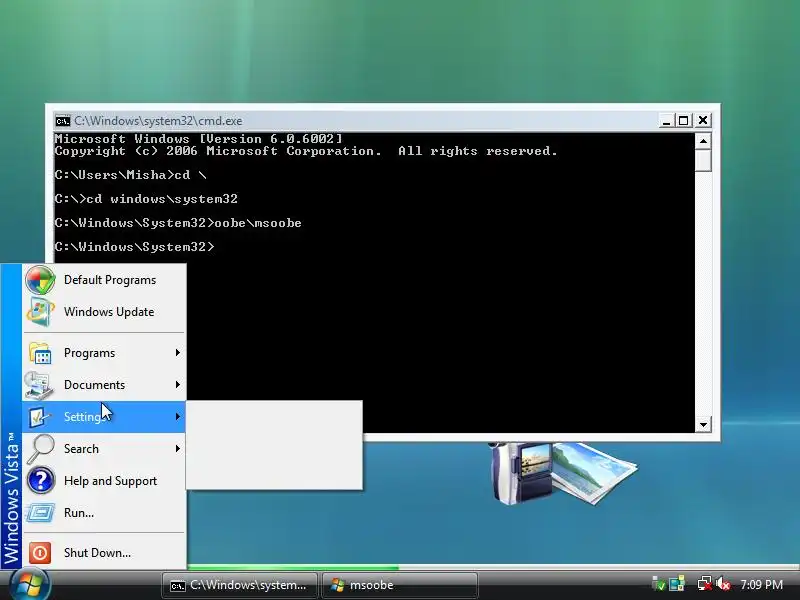Click cmd scrollbar up arrow

pyautogui.click(x=703, y=141)
